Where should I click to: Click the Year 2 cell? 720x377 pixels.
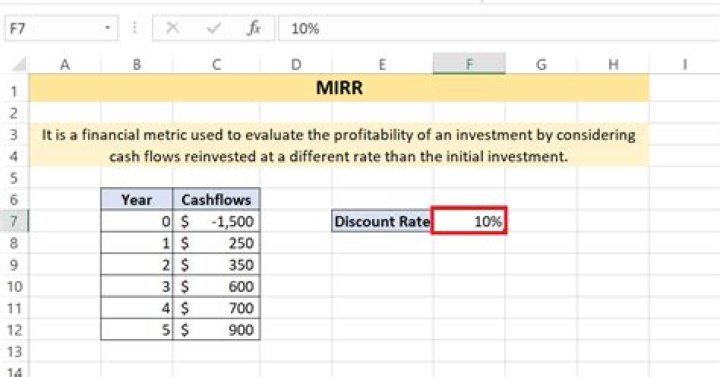[136, 264]
